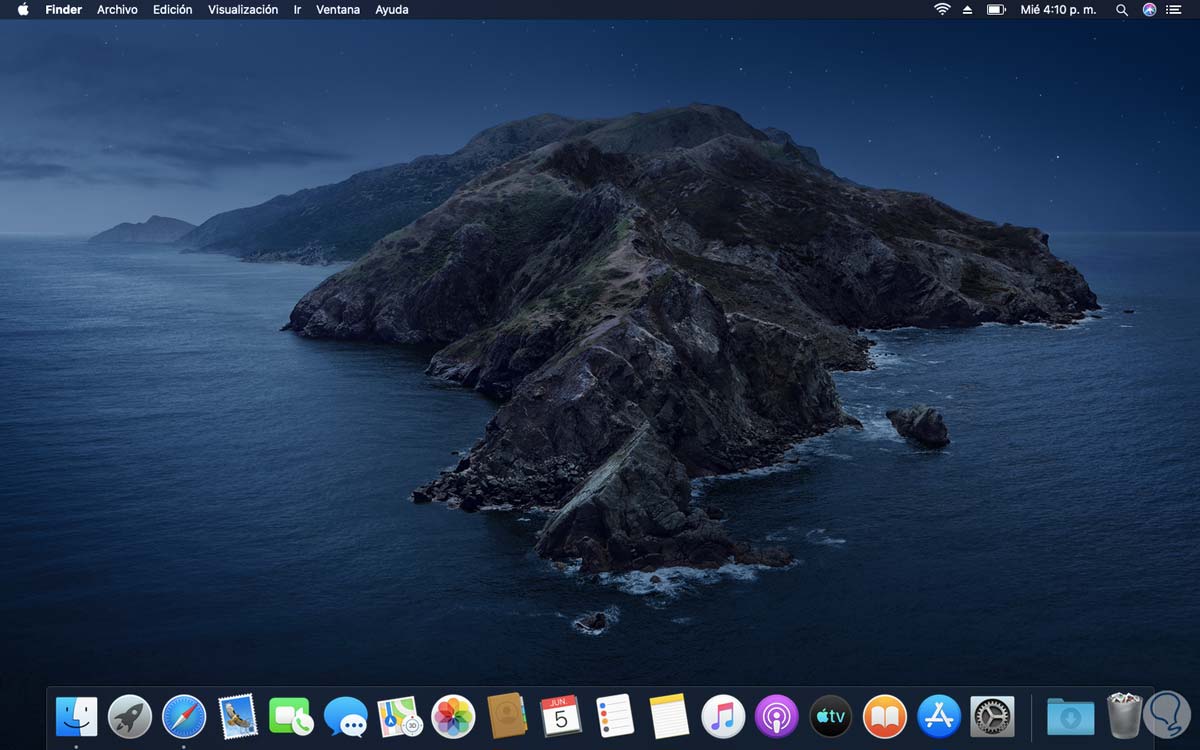Open Launchpad from the Dock
1200x750 pixels.
pyautogui.click(x=130, y=717)
